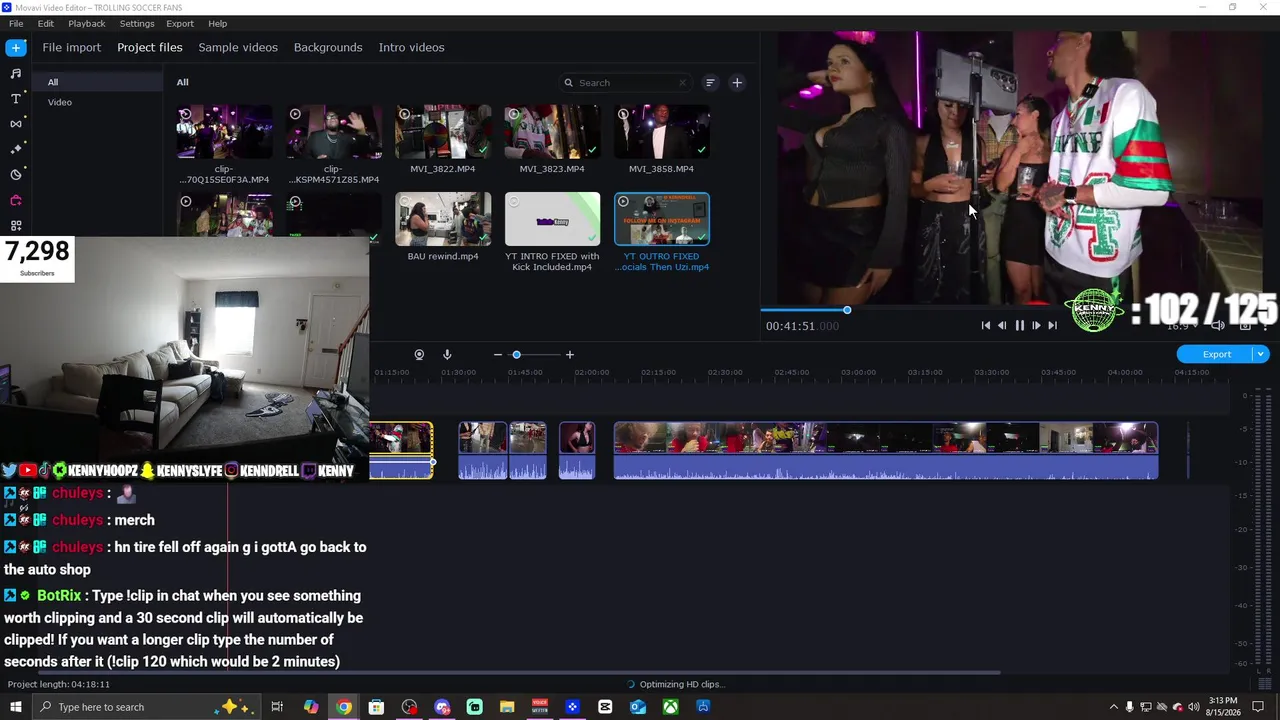Image resolution: width=1280 pixels, height=720 pixels.
Task: Switch to File import tab
Action: coord(72,47)
